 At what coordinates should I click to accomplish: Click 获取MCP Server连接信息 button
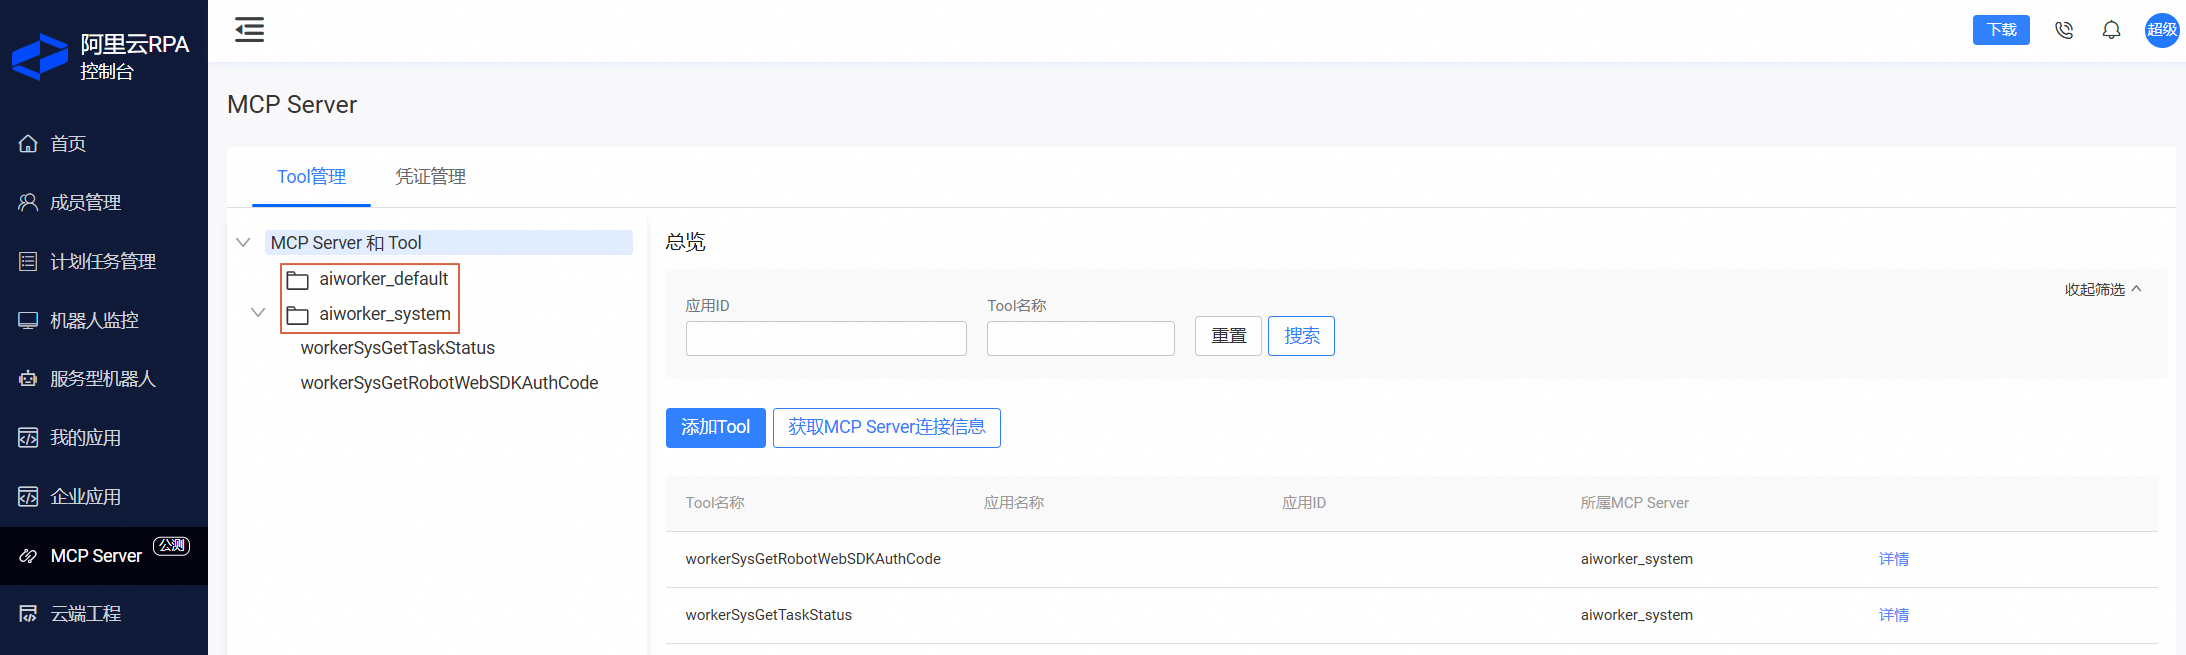[x=887, y=428]
